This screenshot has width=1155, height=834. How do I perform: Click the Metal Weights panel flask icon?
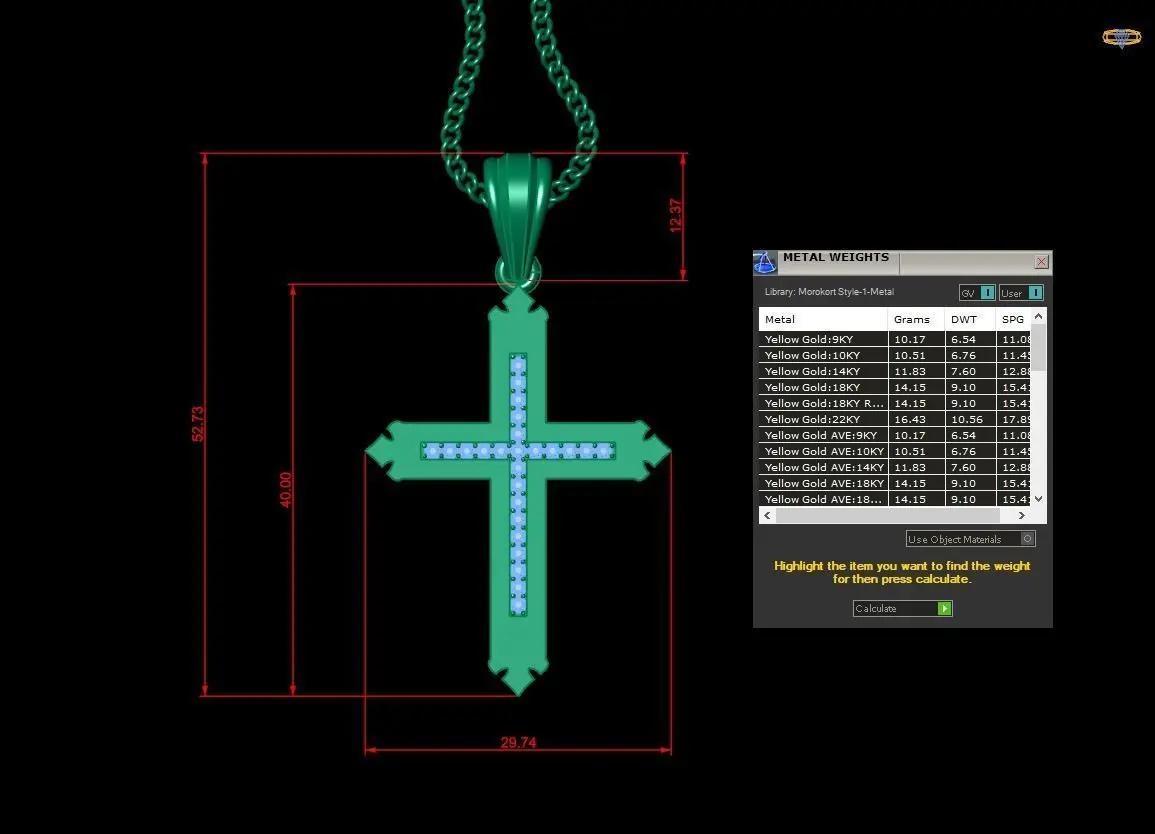(x=765, y=262)
